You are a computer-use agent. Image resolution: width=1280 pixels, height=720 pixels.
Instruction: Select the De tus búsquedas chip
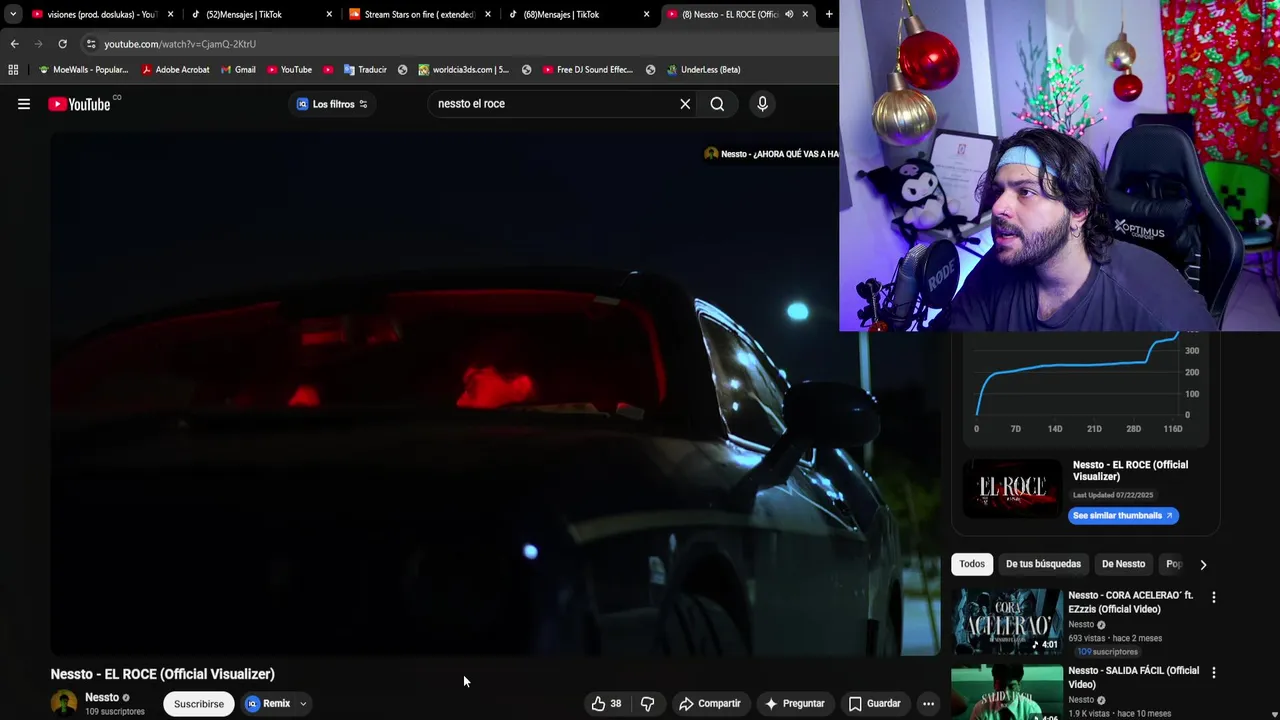pyautogui.click(x=1043, y=564)
